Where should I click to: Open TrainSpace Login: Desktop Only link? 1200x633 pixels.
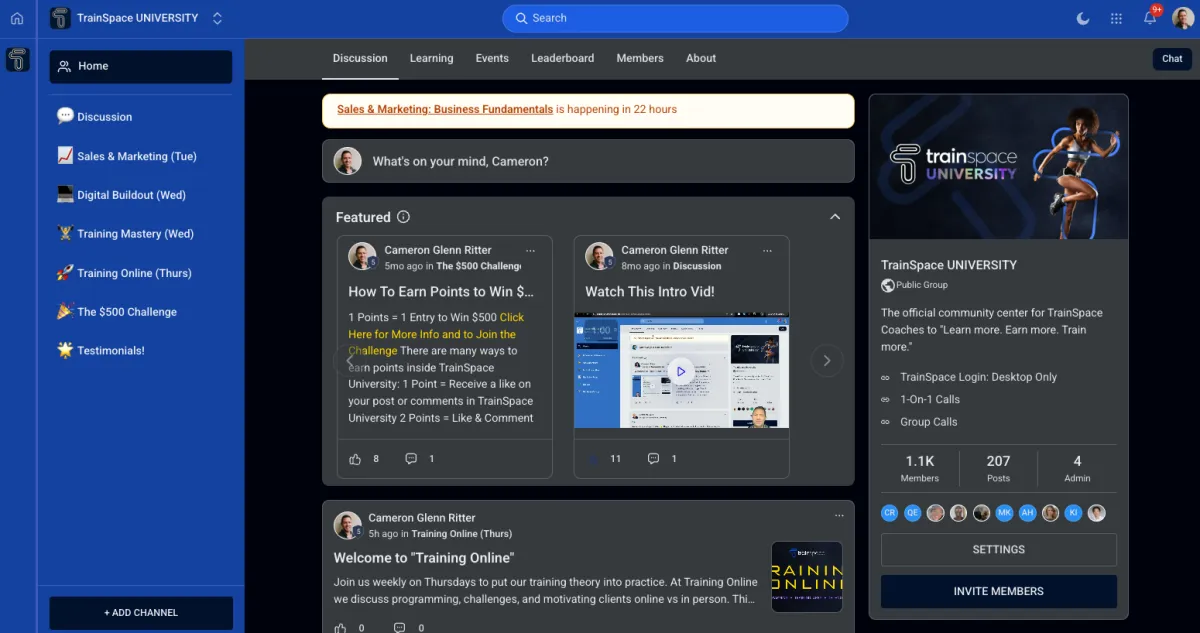pos(978,377)
